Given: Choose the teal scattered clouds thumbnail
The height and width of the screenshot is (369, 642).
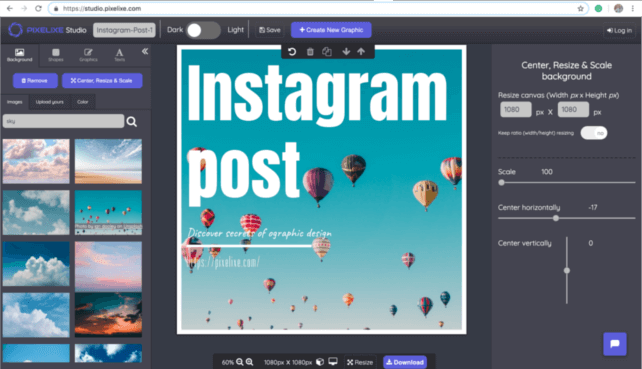Looking at the screenshot, I should pyautogui.click(x=36, y=212).
